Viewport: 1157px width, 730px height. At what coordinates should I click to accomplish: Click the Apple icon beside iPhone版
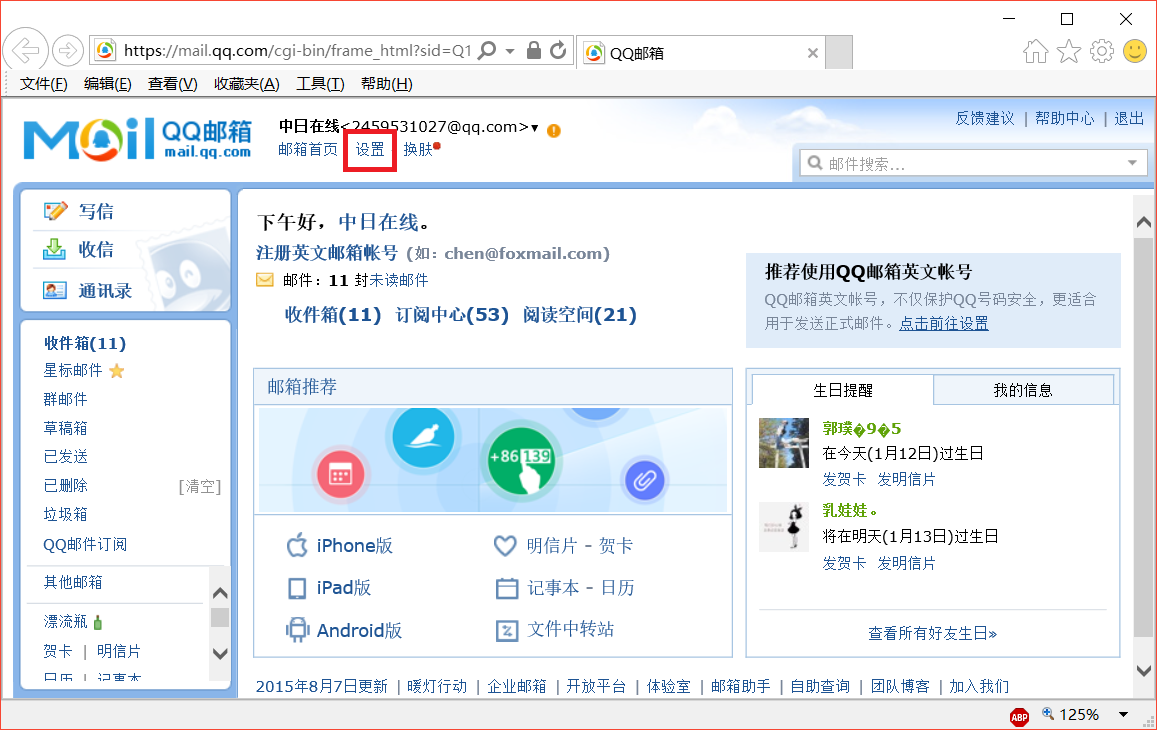[x=297, y=545]
